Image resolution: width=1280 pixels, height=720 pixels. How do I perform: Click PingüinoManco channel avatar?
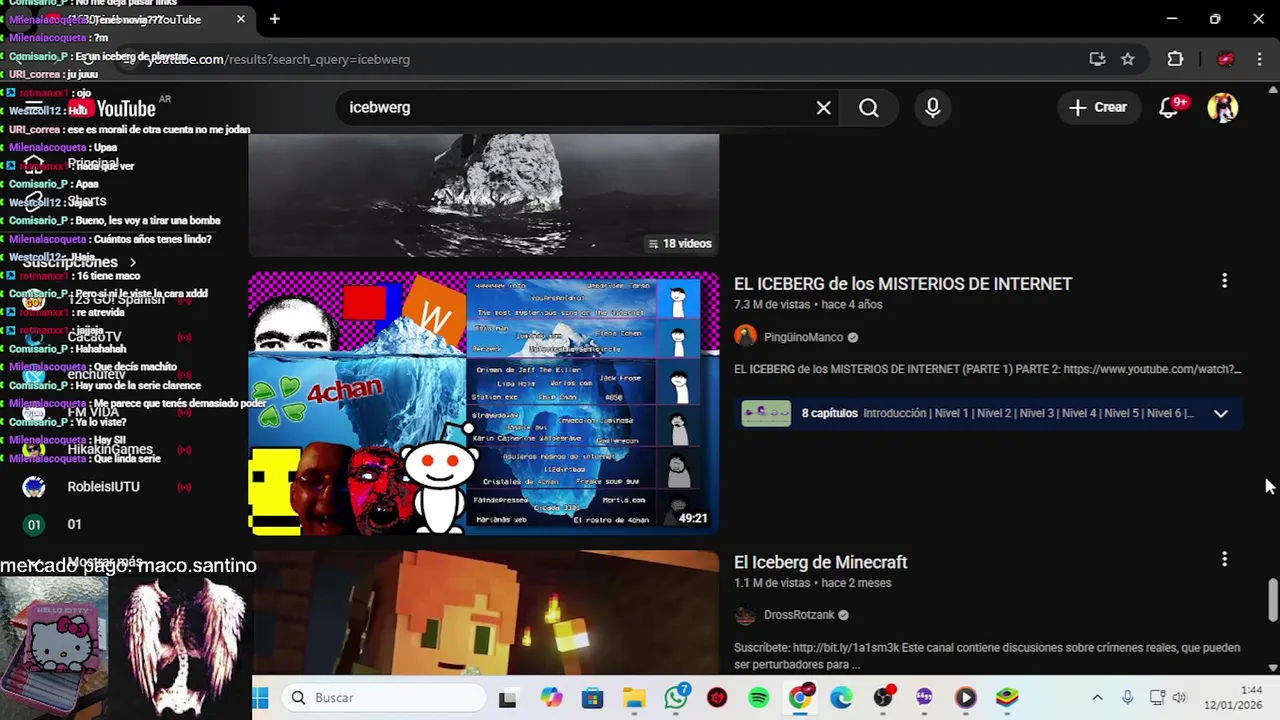pos(745,336)
